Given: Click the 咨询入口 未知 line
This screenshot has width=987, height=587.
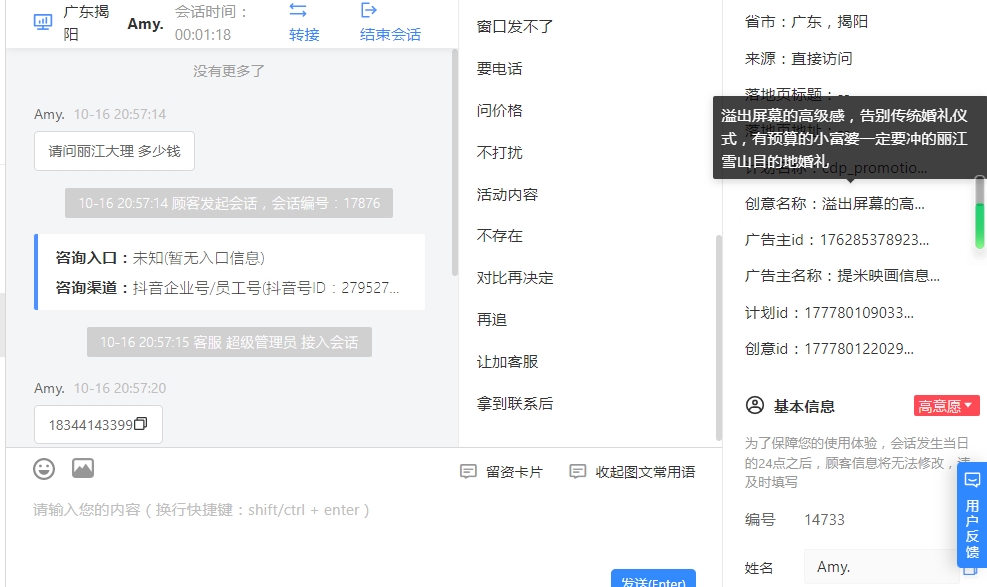Looking at the screenshot, I should point(160,258).
